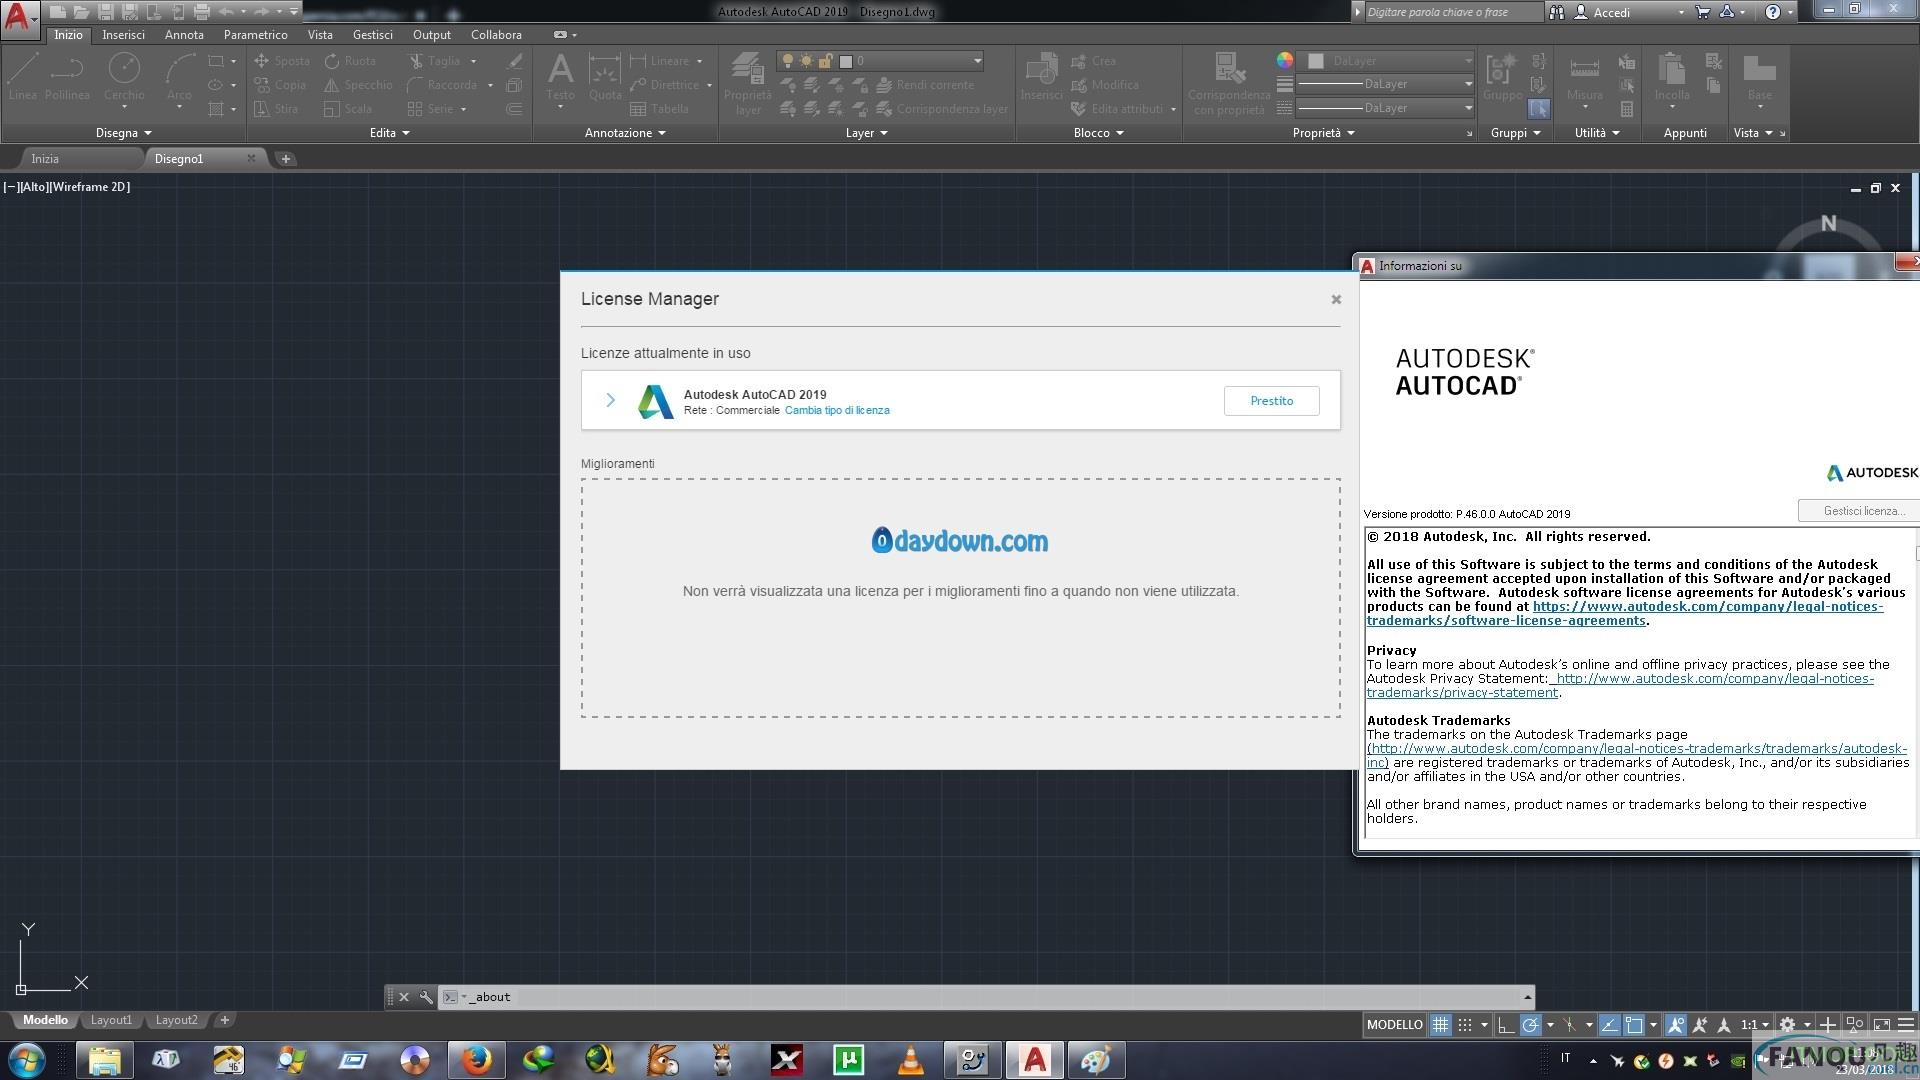The image size is (1920, 1080).
Task: Open the annotation scale 1:1 dropdown
Action: click(1755, 1024)
